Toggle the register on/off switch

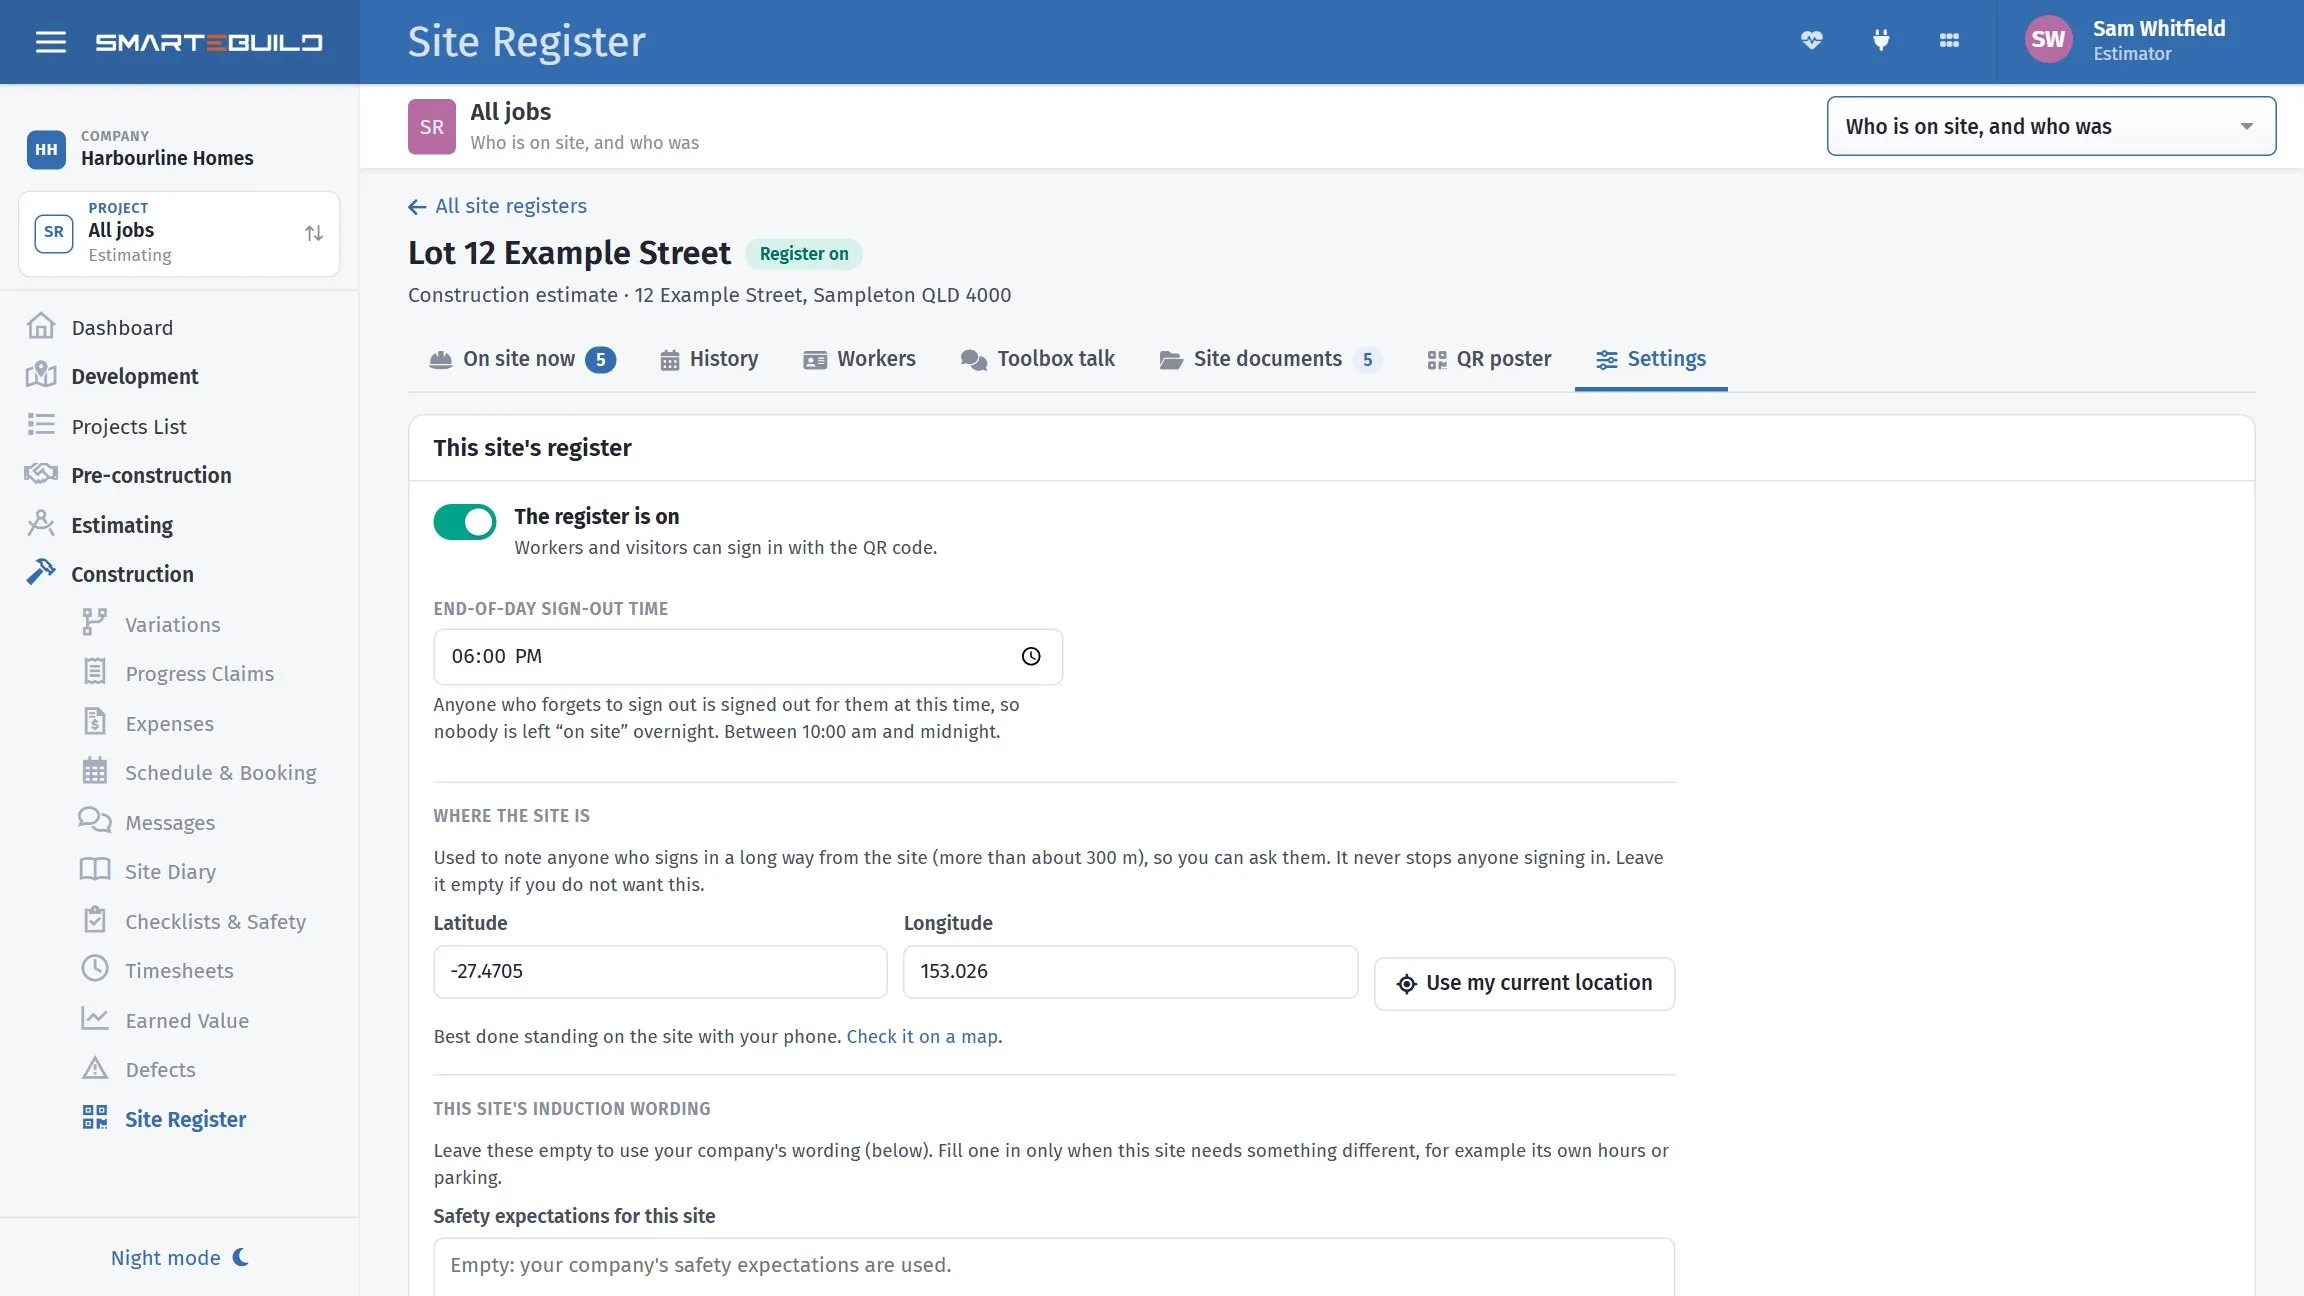(x=464, y=521)
